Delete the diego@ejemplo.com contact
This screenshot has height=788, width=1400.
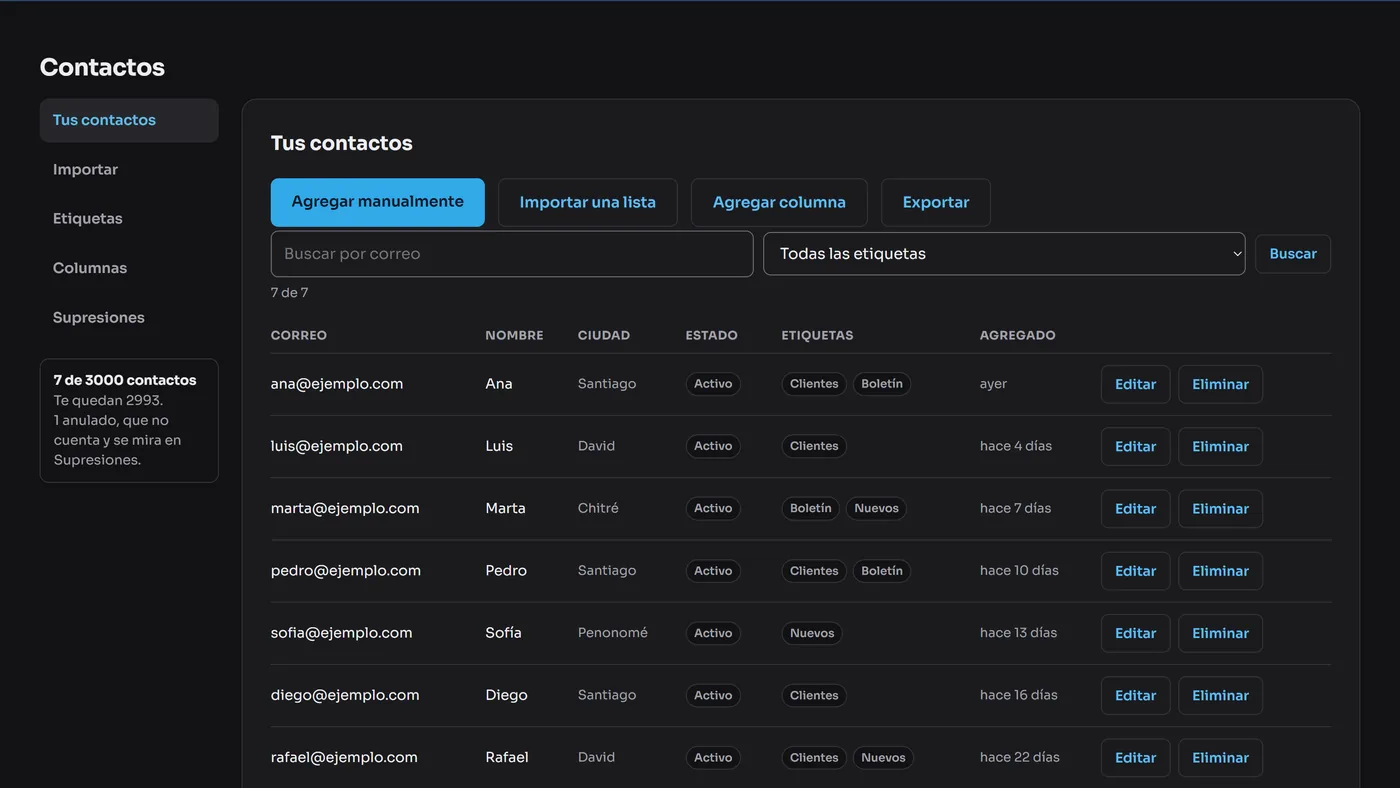[1220, 695]
